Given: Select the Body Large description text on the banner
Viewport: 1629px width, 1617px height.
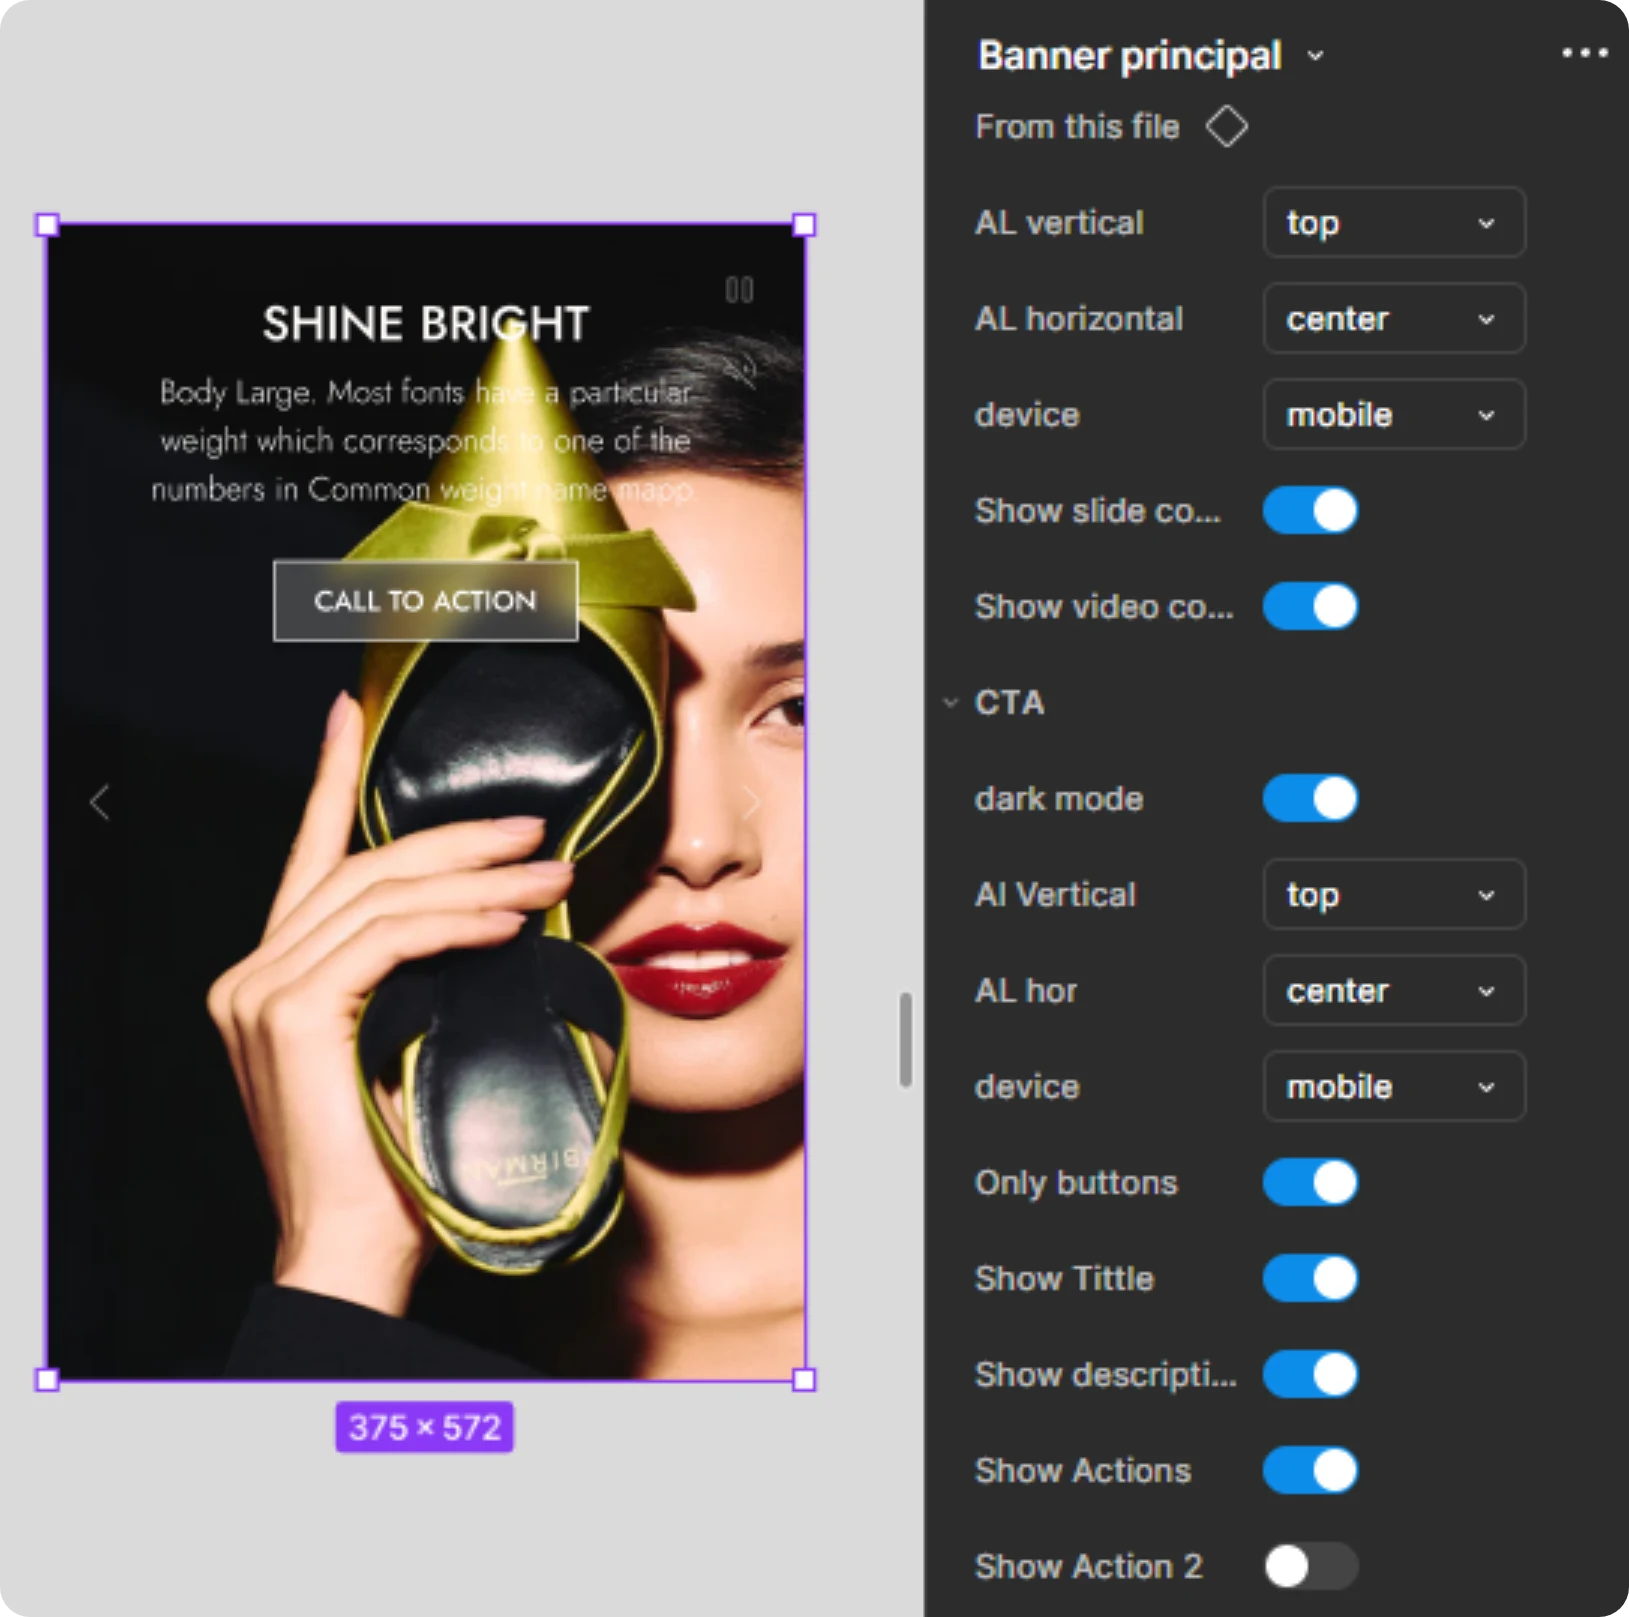Looking at the screenshot, I should pyautogui.click(x=424, y=440).
